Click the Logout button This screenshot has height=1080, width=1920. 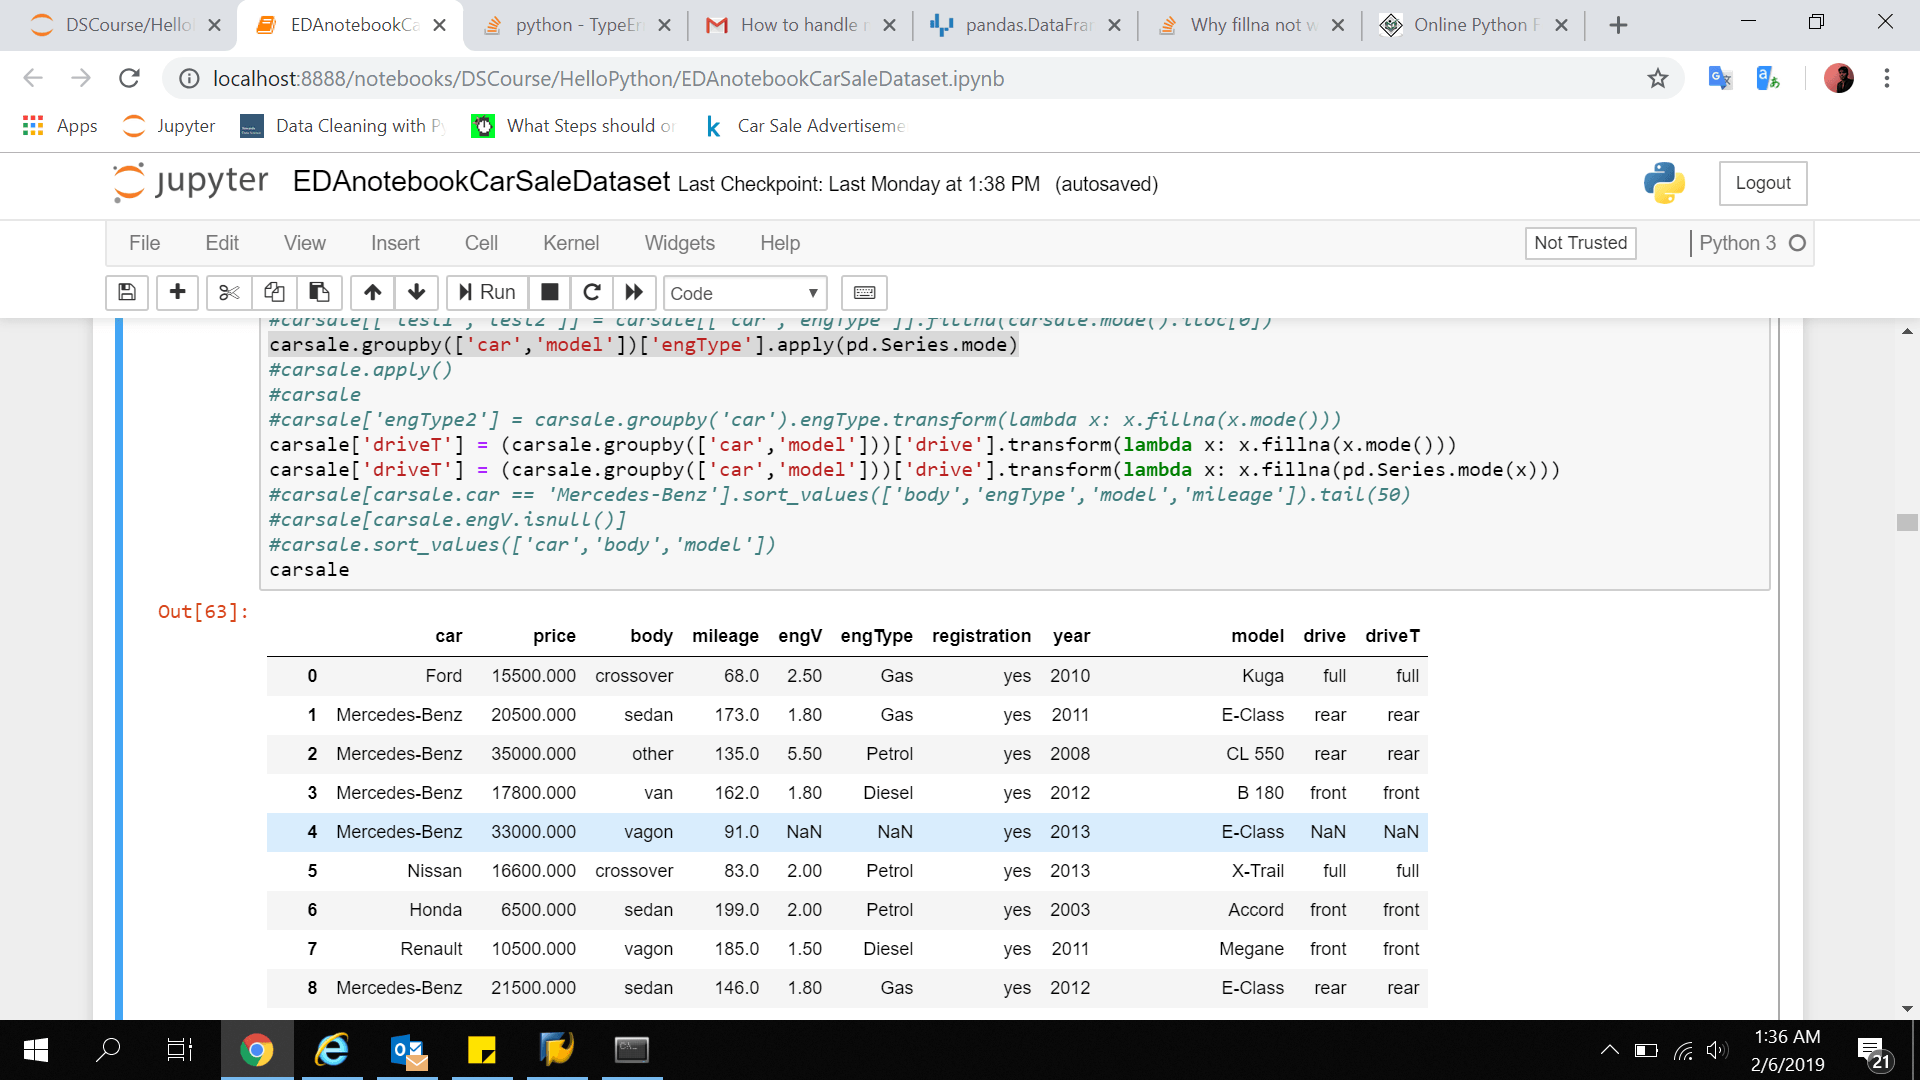click(x=1762, y=183)
